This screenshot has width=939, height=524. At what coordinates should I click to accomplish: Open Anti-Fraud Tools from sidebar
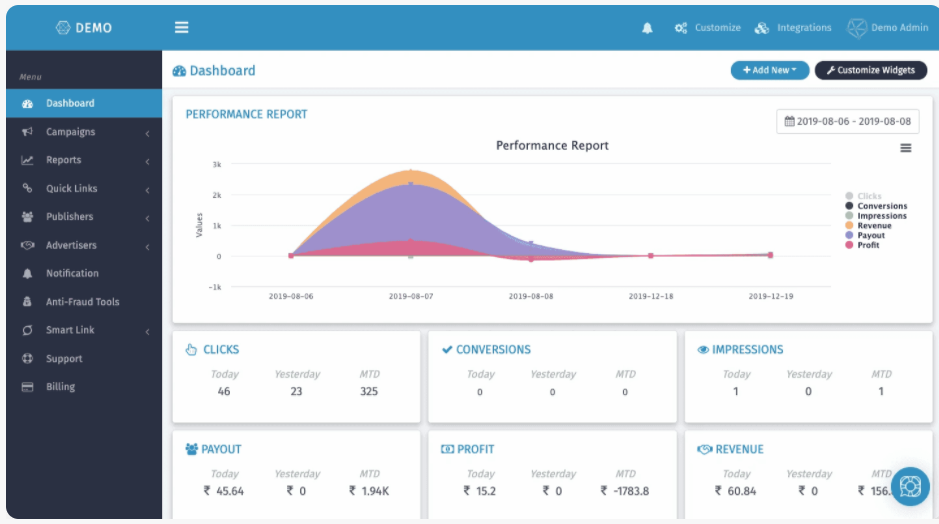point(82,302)
